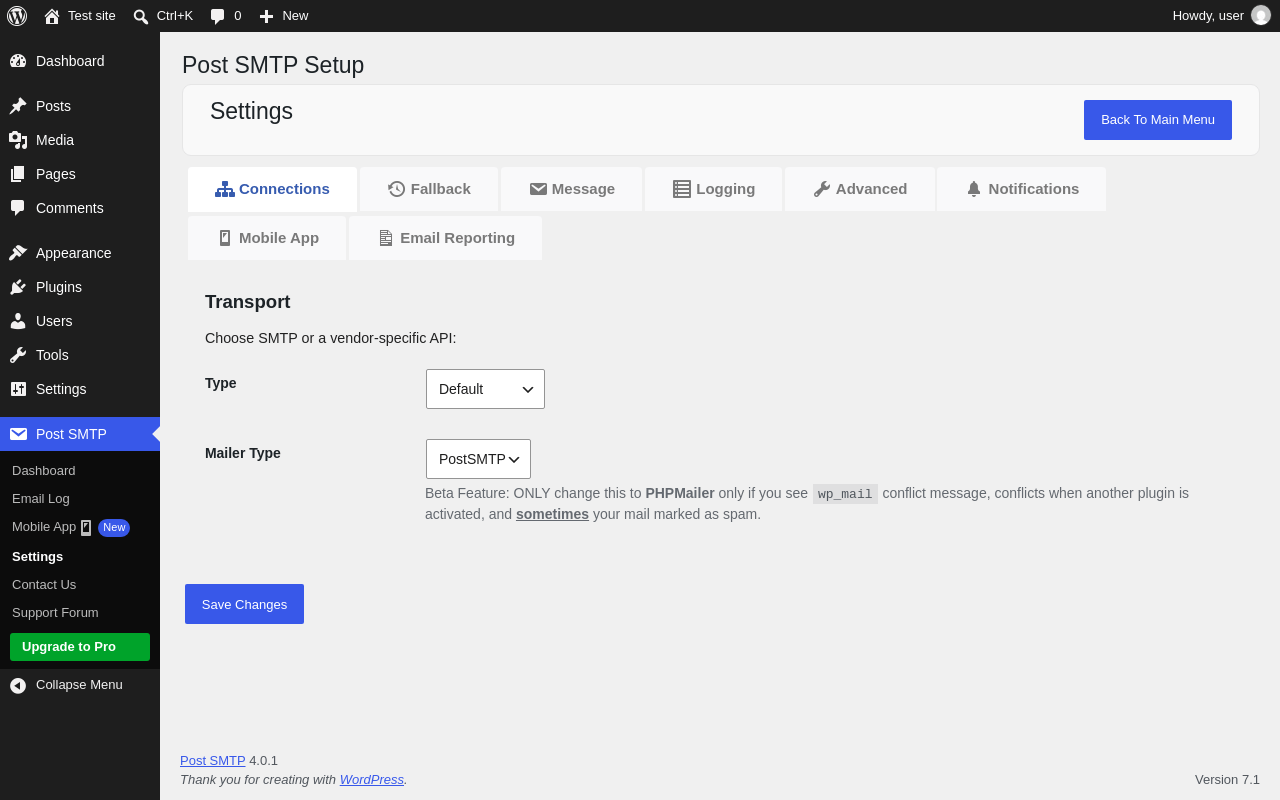Open the Posts menu label
This screenshot has height=800, width=1280.
tap(53, 106)
